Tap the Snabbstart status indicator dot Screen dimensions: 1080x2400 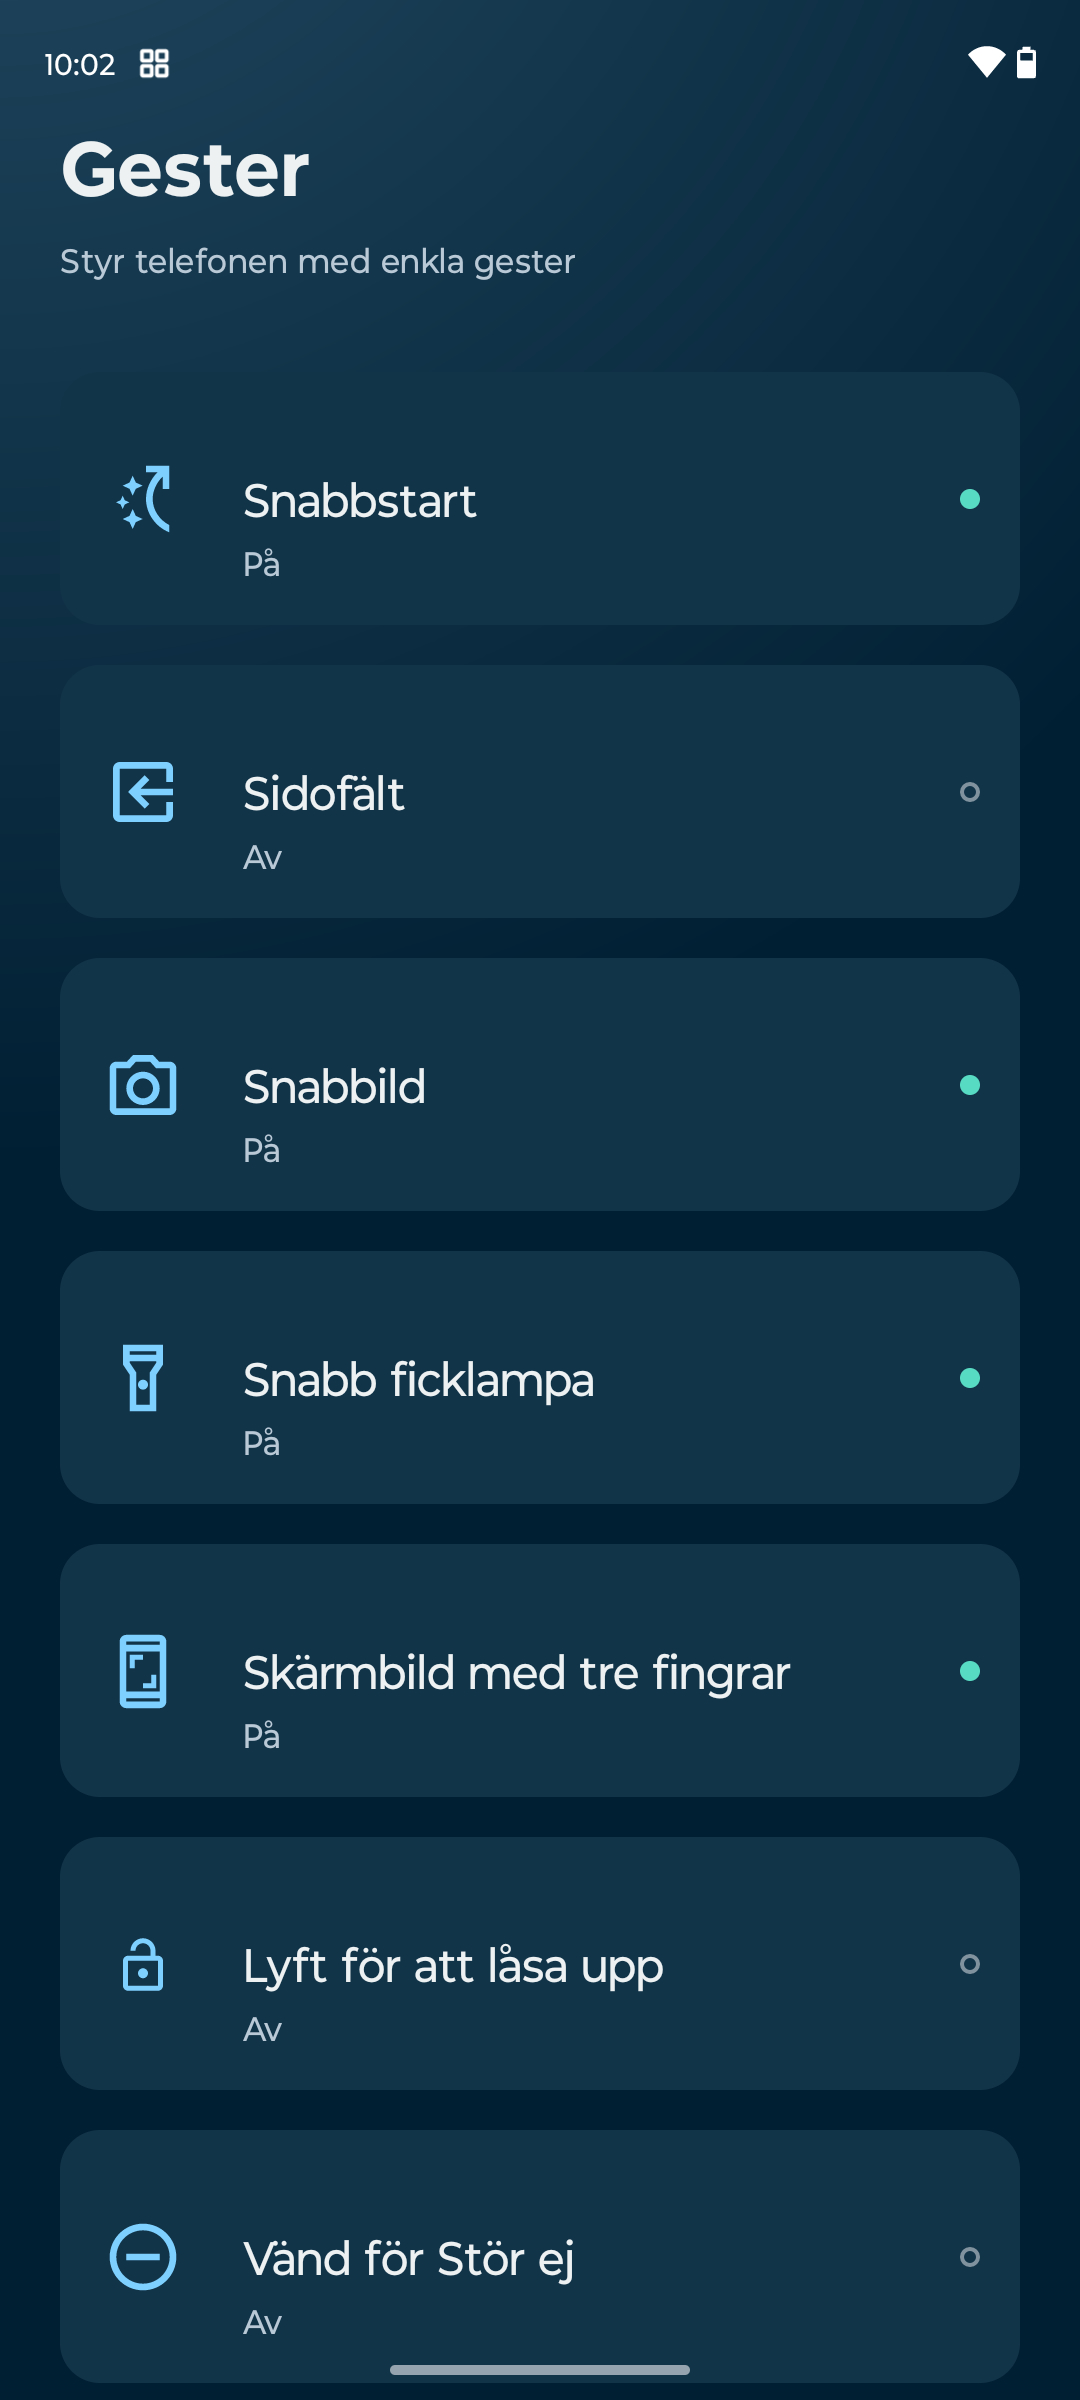click(969, 499)
